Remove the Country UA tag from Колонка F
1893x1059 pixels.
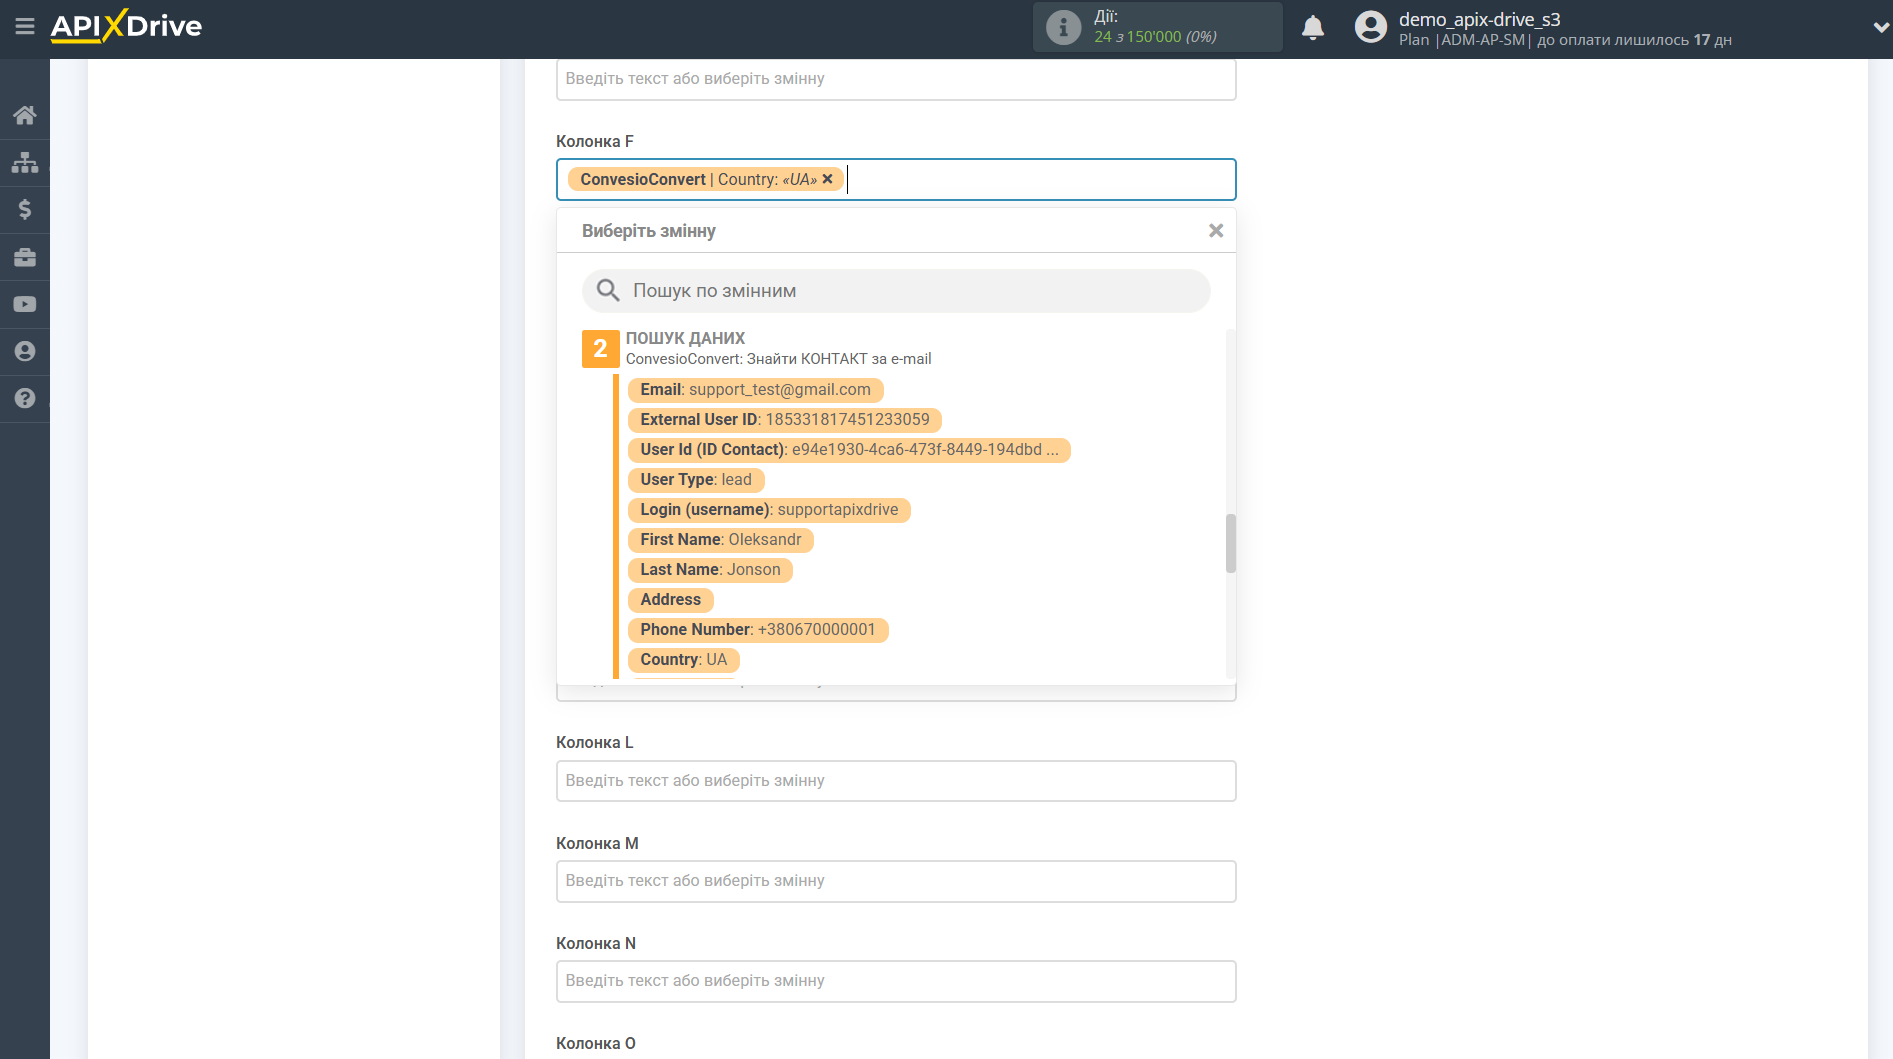pos(827,180)
